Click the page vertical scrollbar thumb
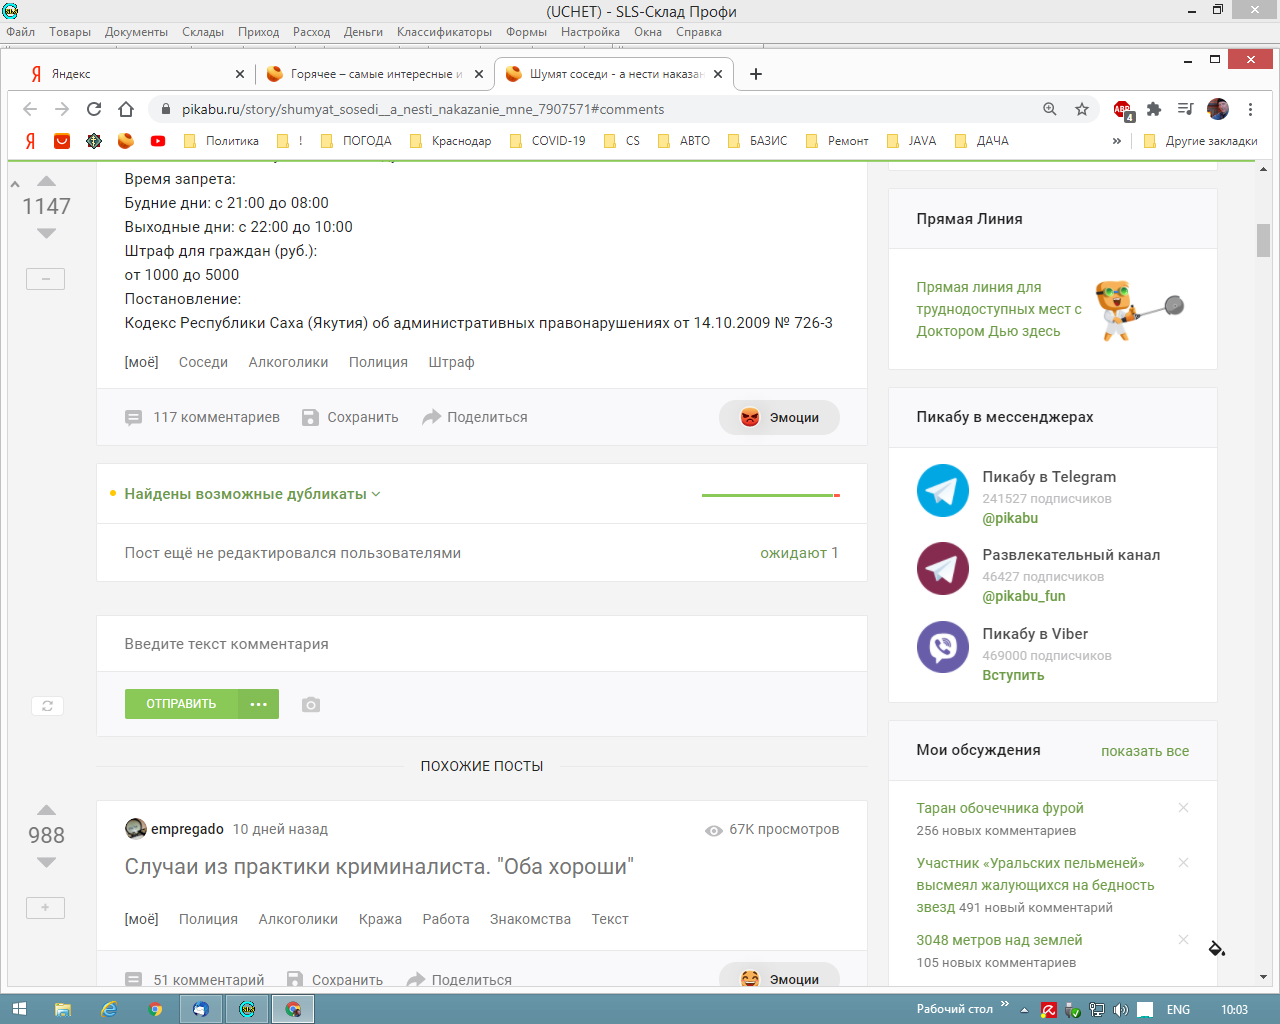 tap(1264, 240)
